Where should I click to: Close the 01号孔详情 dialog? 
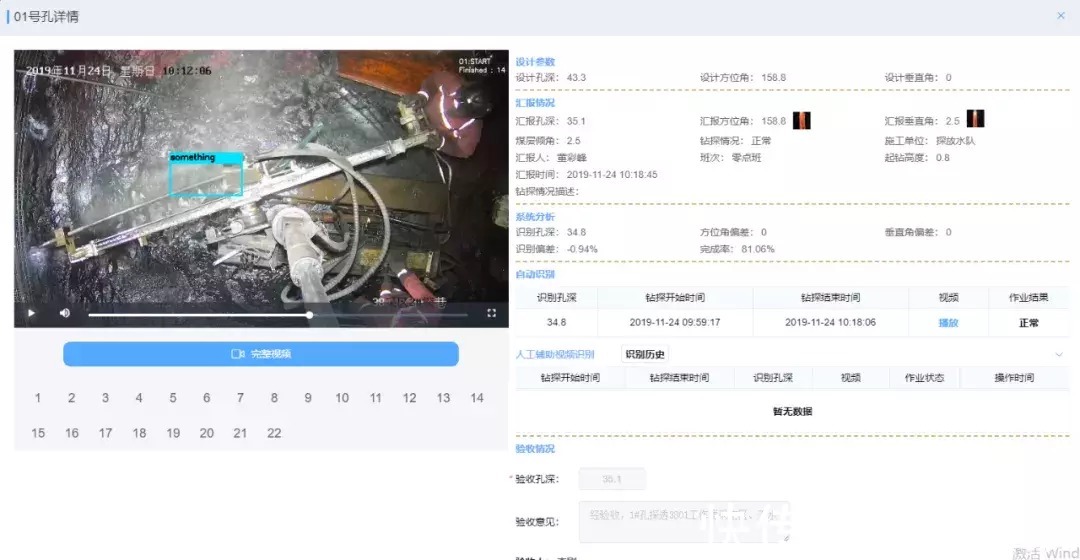tap(1061, 16)
